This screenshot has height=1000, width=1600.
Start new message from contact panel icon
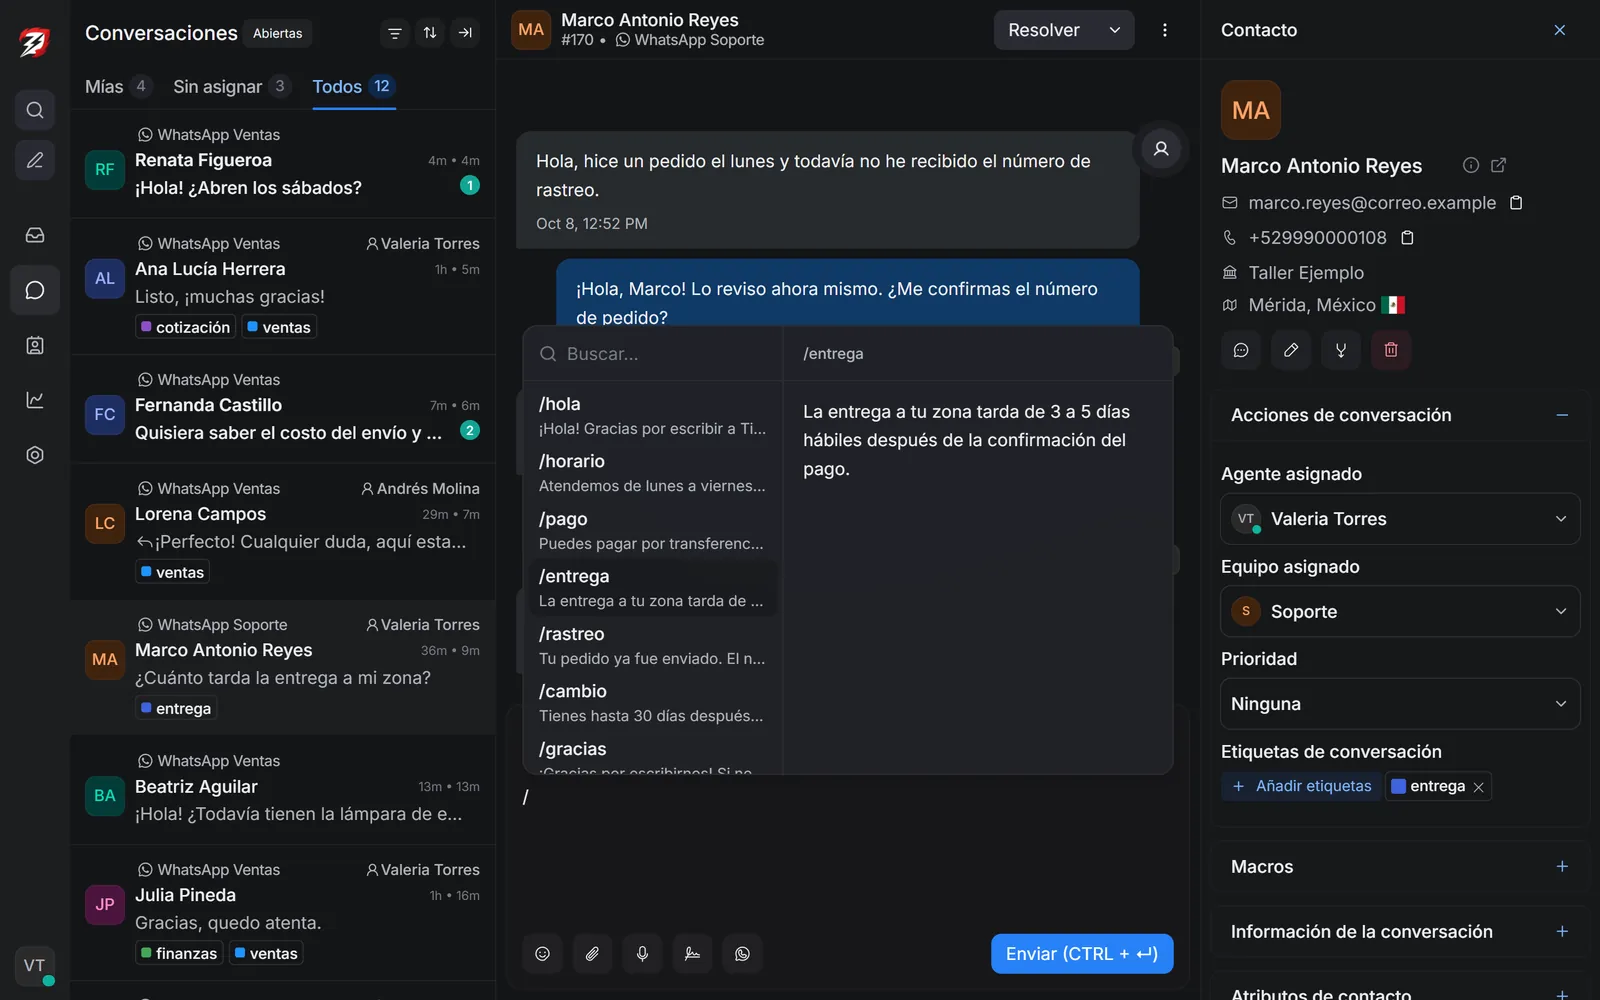click(1241, 350)
